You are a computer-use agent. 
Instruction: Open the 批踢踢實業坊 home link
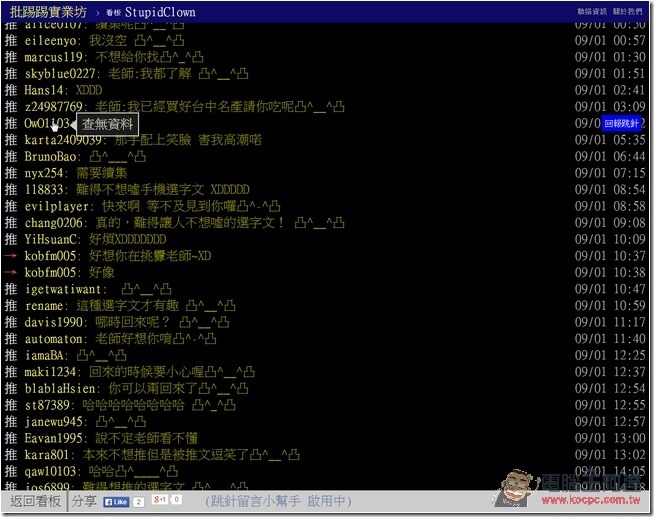click(x=48, y=12)
